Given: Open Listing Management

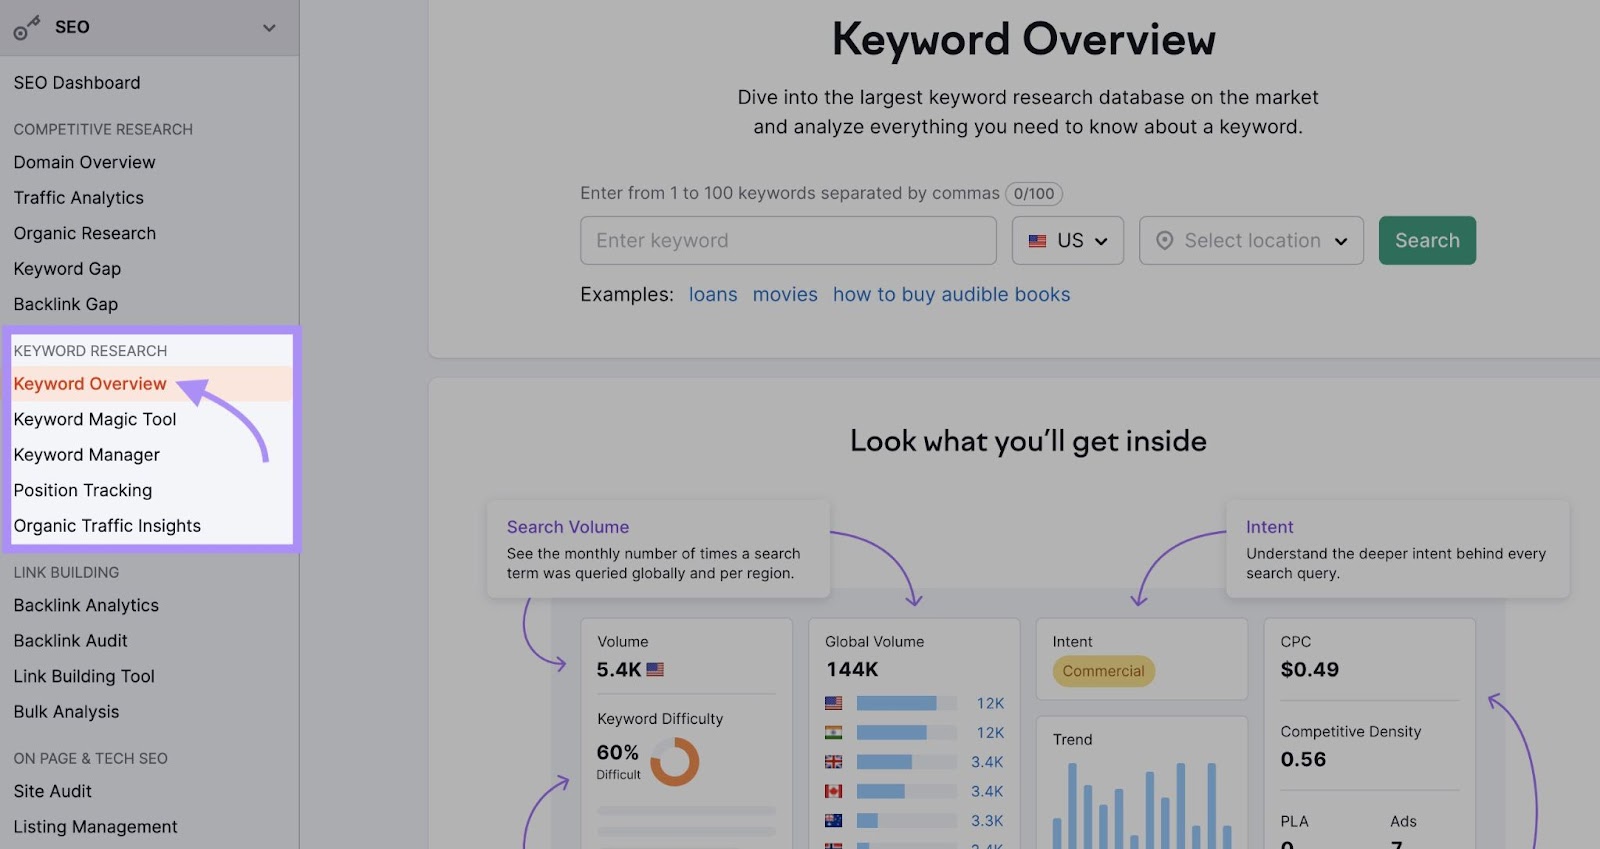Looking at the screenshot, I should (95, 827).
